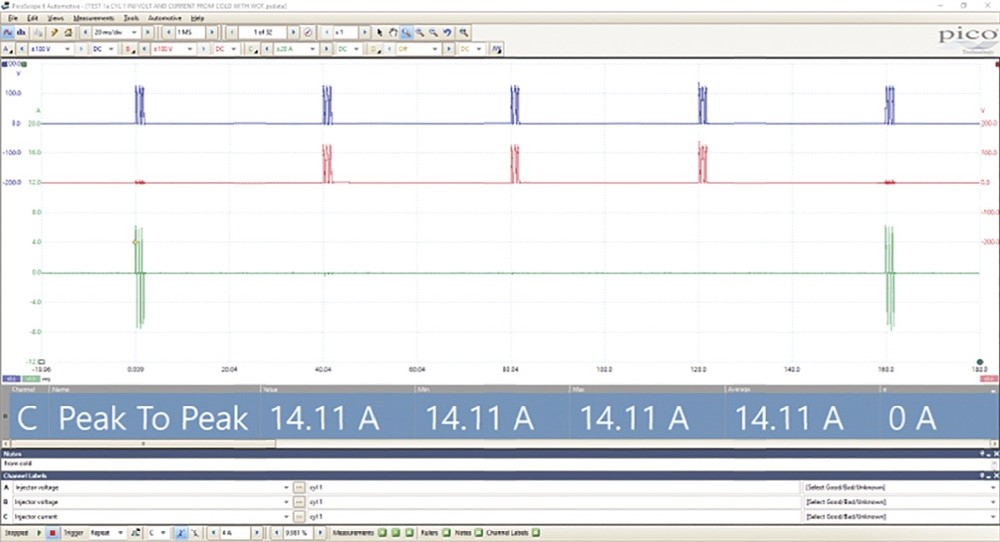Open the Edit menu
1000x542 pixels.
point(33,18)
